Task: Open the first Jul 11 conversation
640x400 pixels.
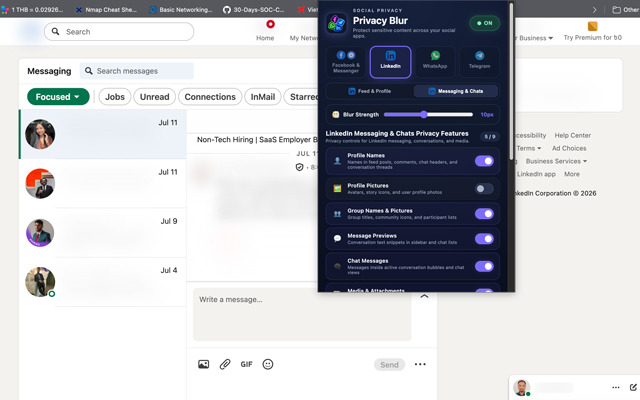Action: (x=103, y=134)
